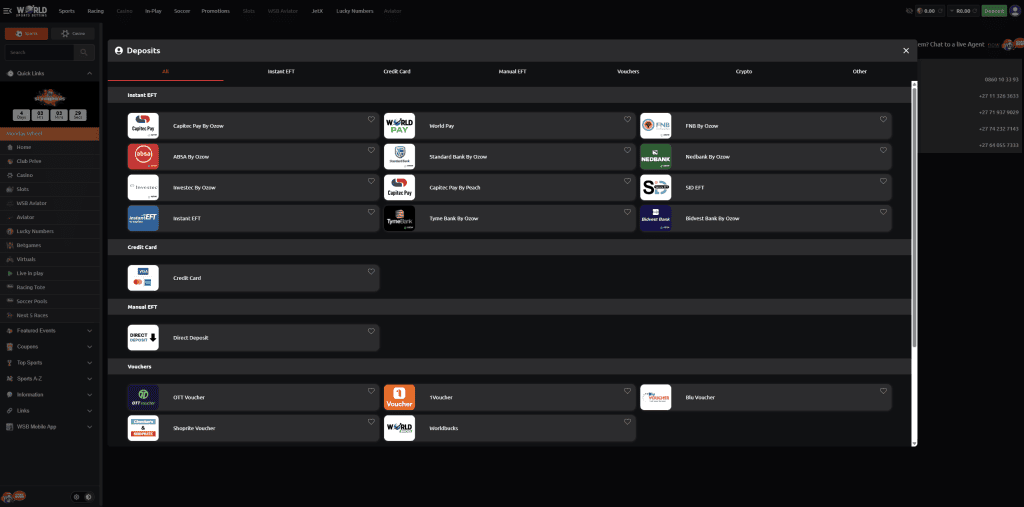Pick the Tyme Bank By Ozow logo
Image resolution: width=1024 pixels, height=507 pixels.
pos(399,218)
